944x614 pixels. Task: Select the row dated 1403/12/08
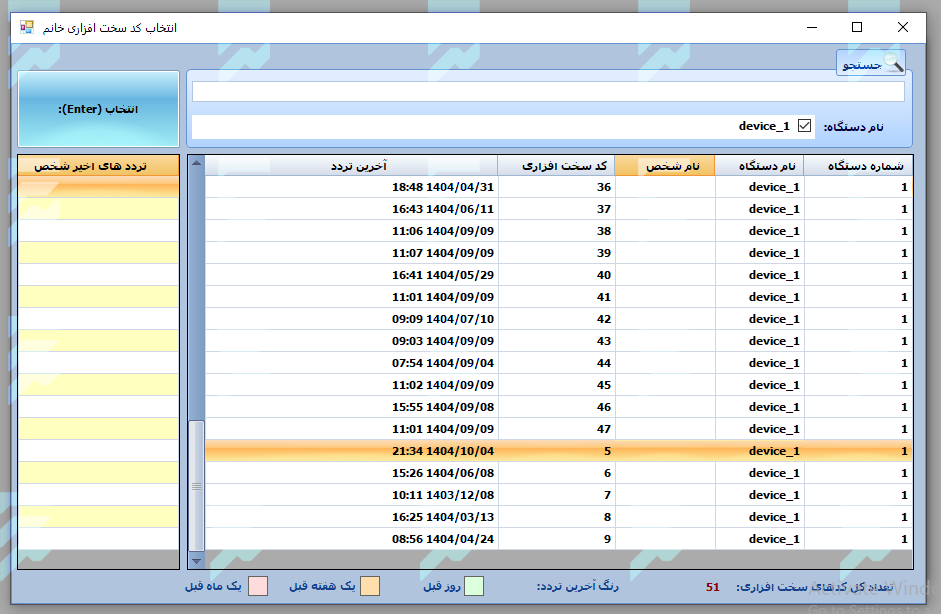click(558, 495)
